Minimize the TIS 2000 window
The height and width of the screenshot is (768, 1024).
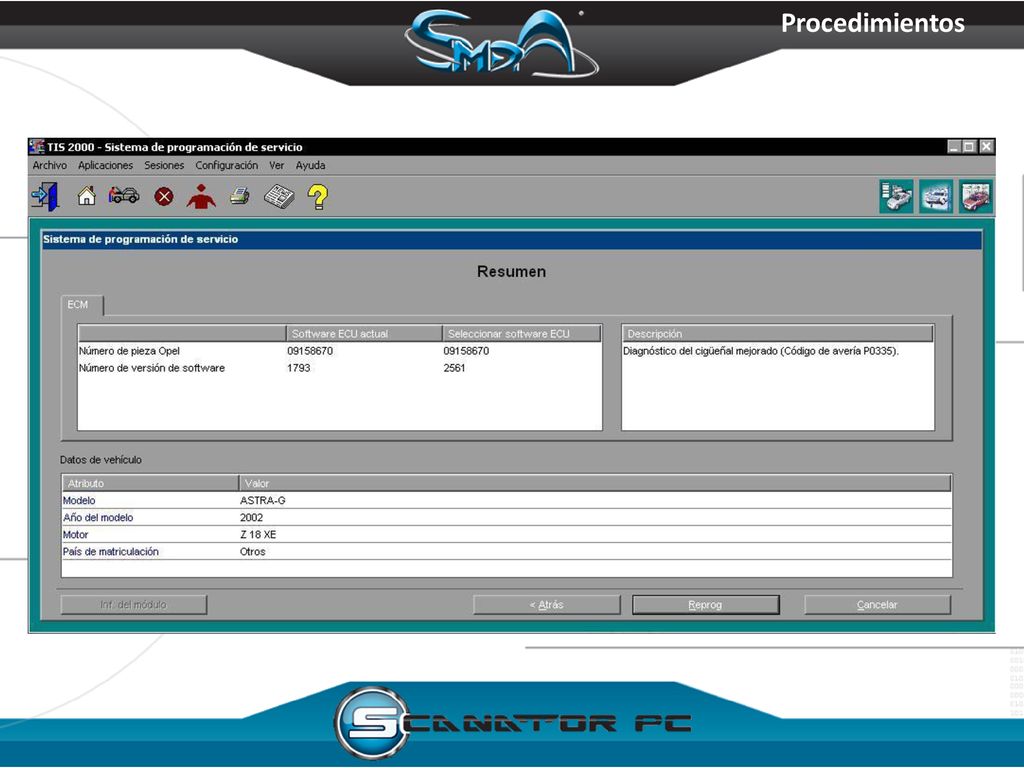pyautogui.click(x=954, y=147)
